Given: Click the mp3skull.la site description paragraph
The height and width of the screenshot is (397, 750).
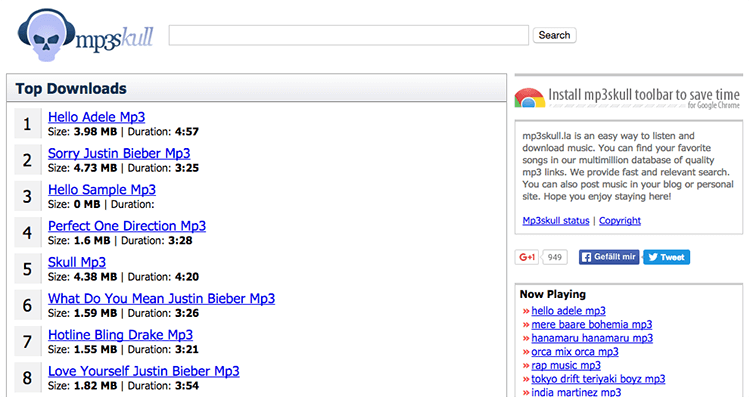Looking at the screenshot, I should pos(628,166).
